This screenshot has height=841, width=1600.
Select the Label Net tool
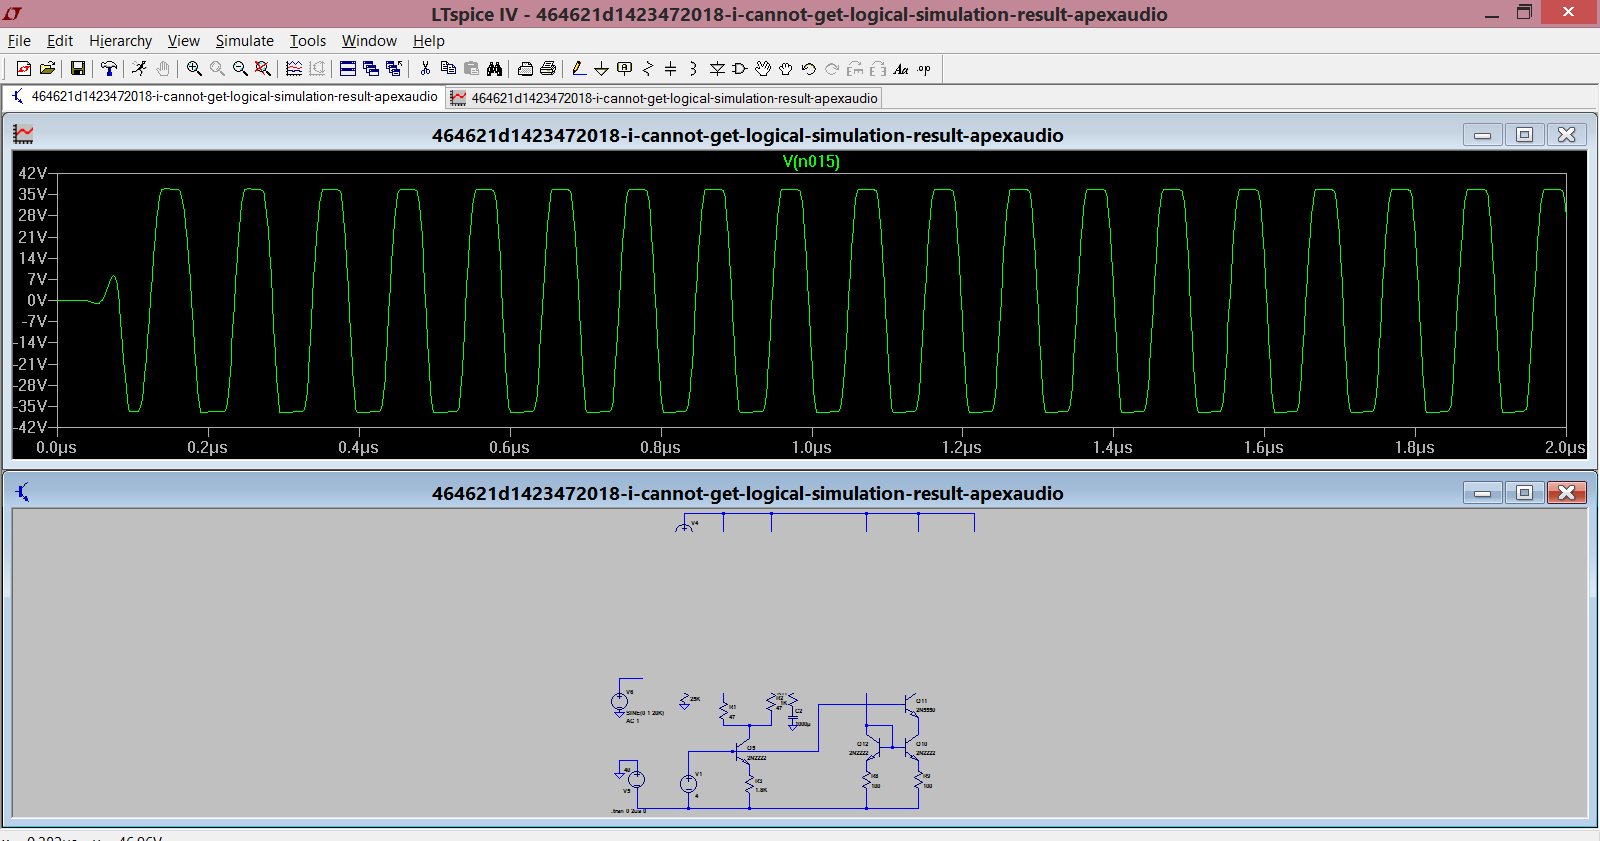(x=624, y=69)
